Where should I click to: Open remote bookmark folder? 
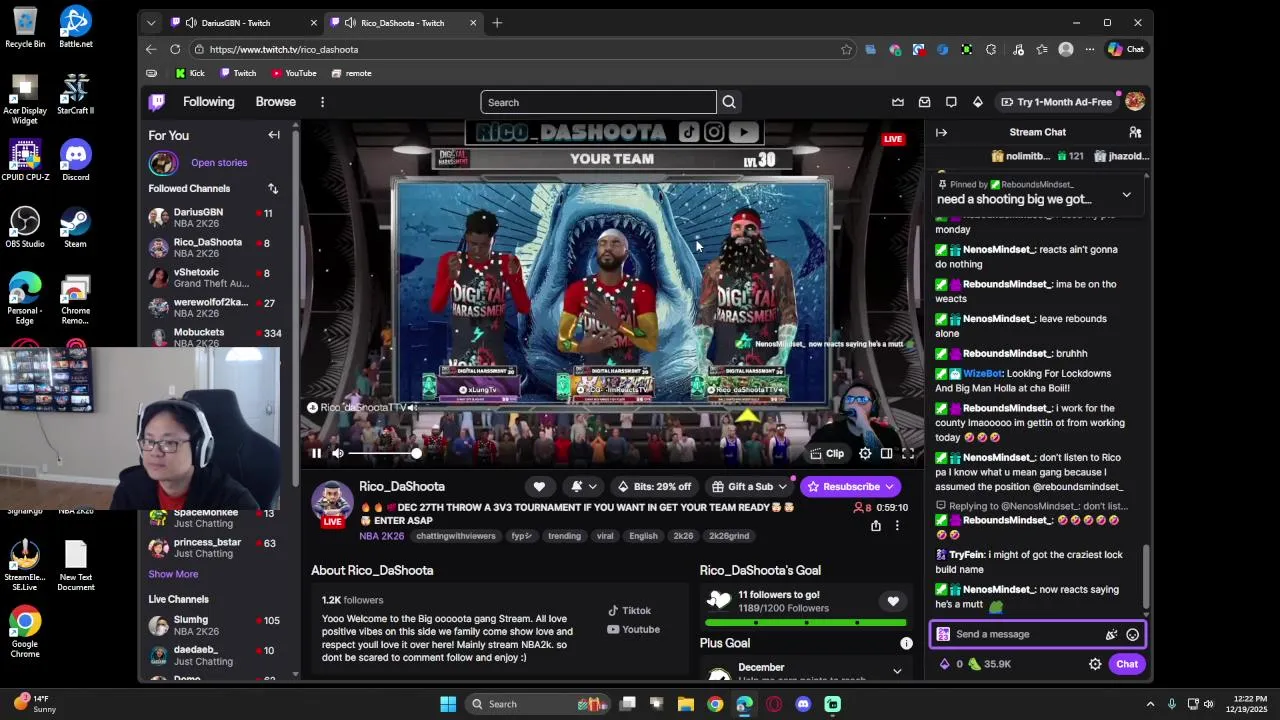click(351, 73)
